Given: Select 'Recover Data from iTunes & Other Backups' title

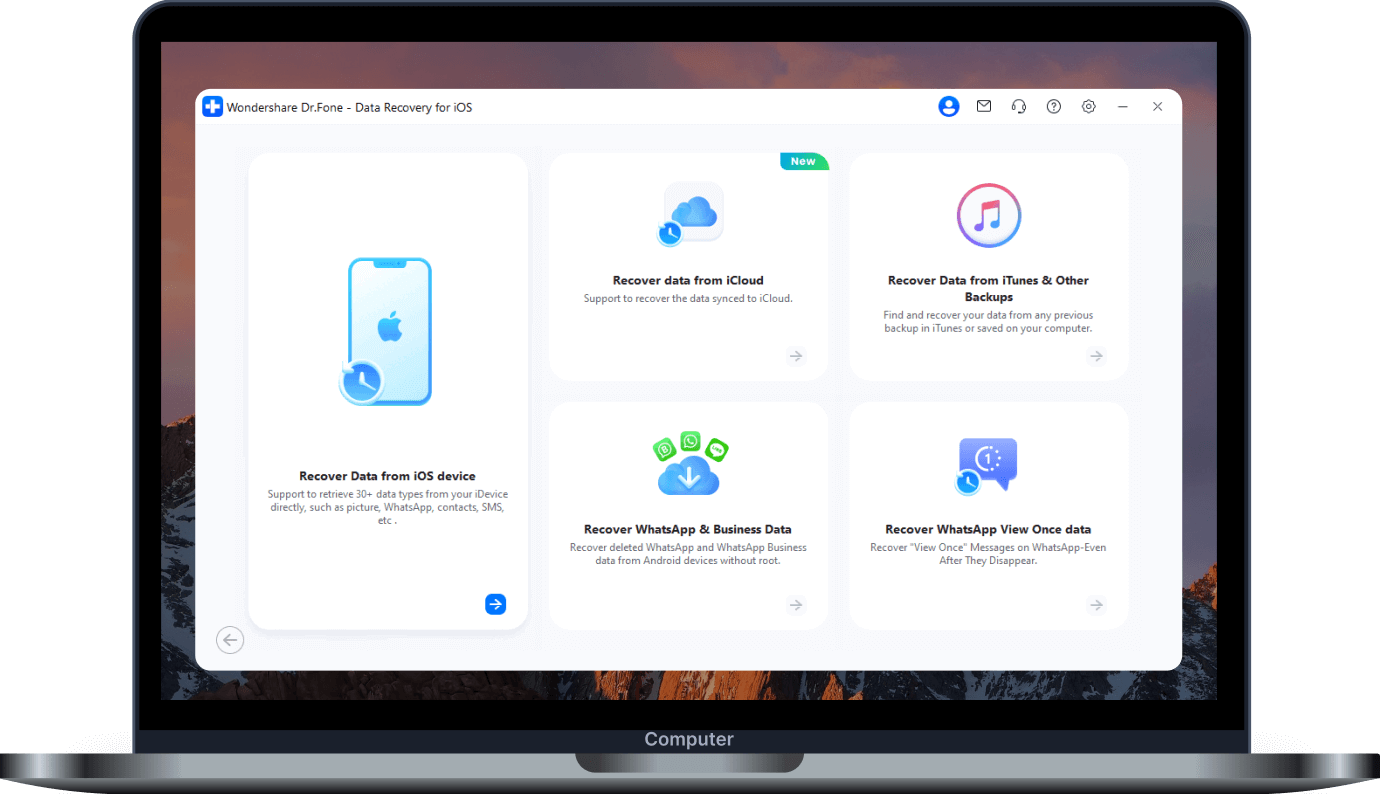Looking at the screenshot, I should click(x=988, y=288).
